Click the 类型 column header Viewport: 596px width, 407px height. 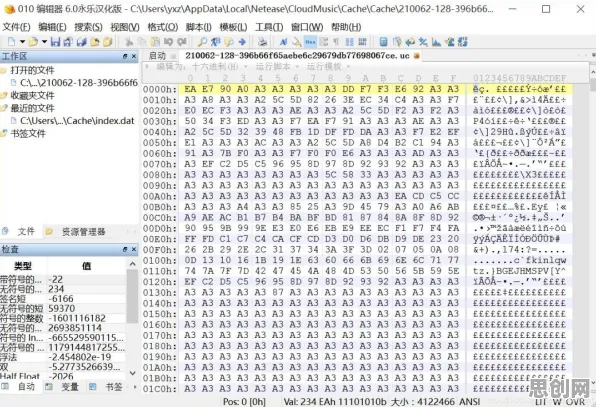coord(23,266)
